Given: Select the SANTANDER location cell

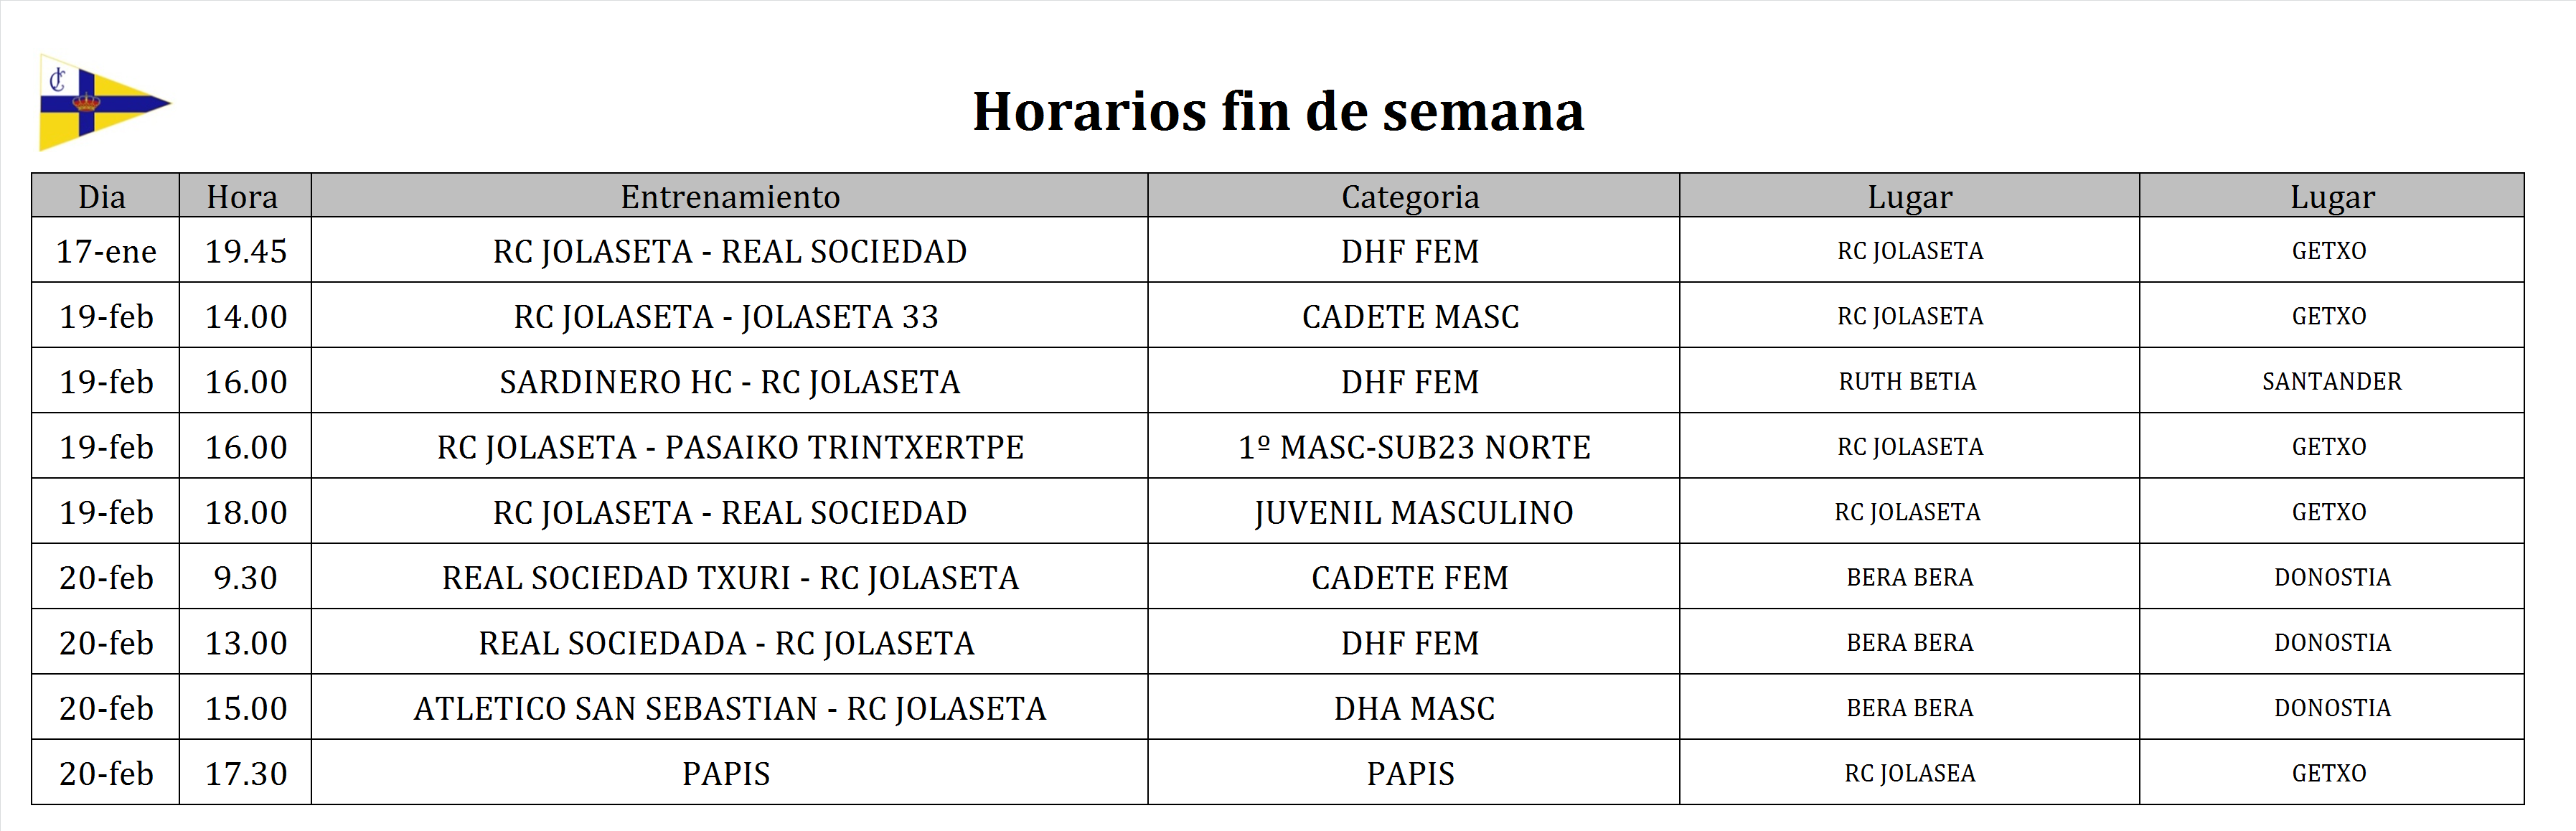Looking at the screenshot, I should coord(2331,381).
